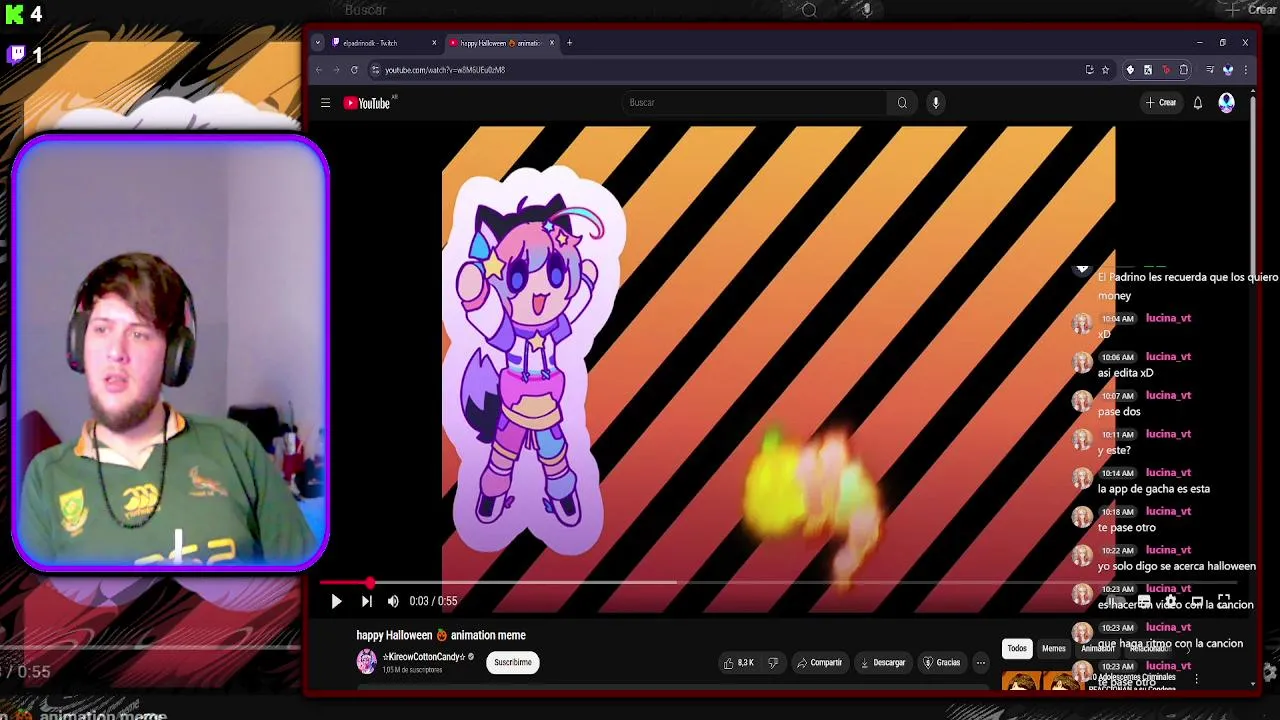Click the chat message 'la app de gacha es esta'
Viewport: 1280px width, 720px height.
[1153, 489]
